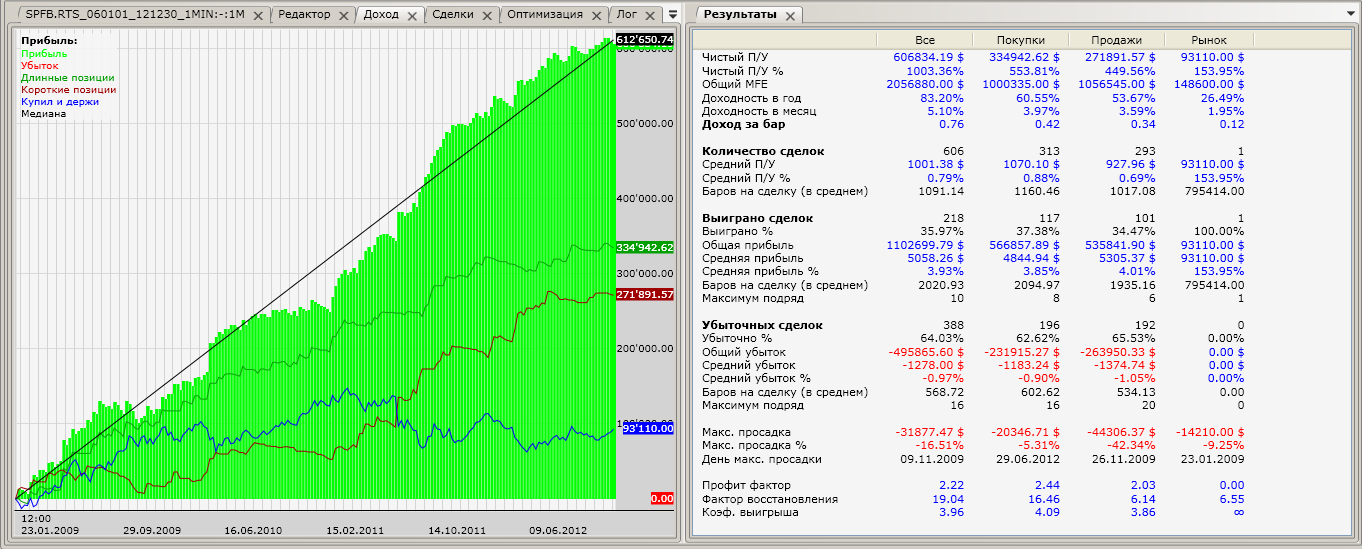Switch to the Сделки tab

[x=453, y=15]
